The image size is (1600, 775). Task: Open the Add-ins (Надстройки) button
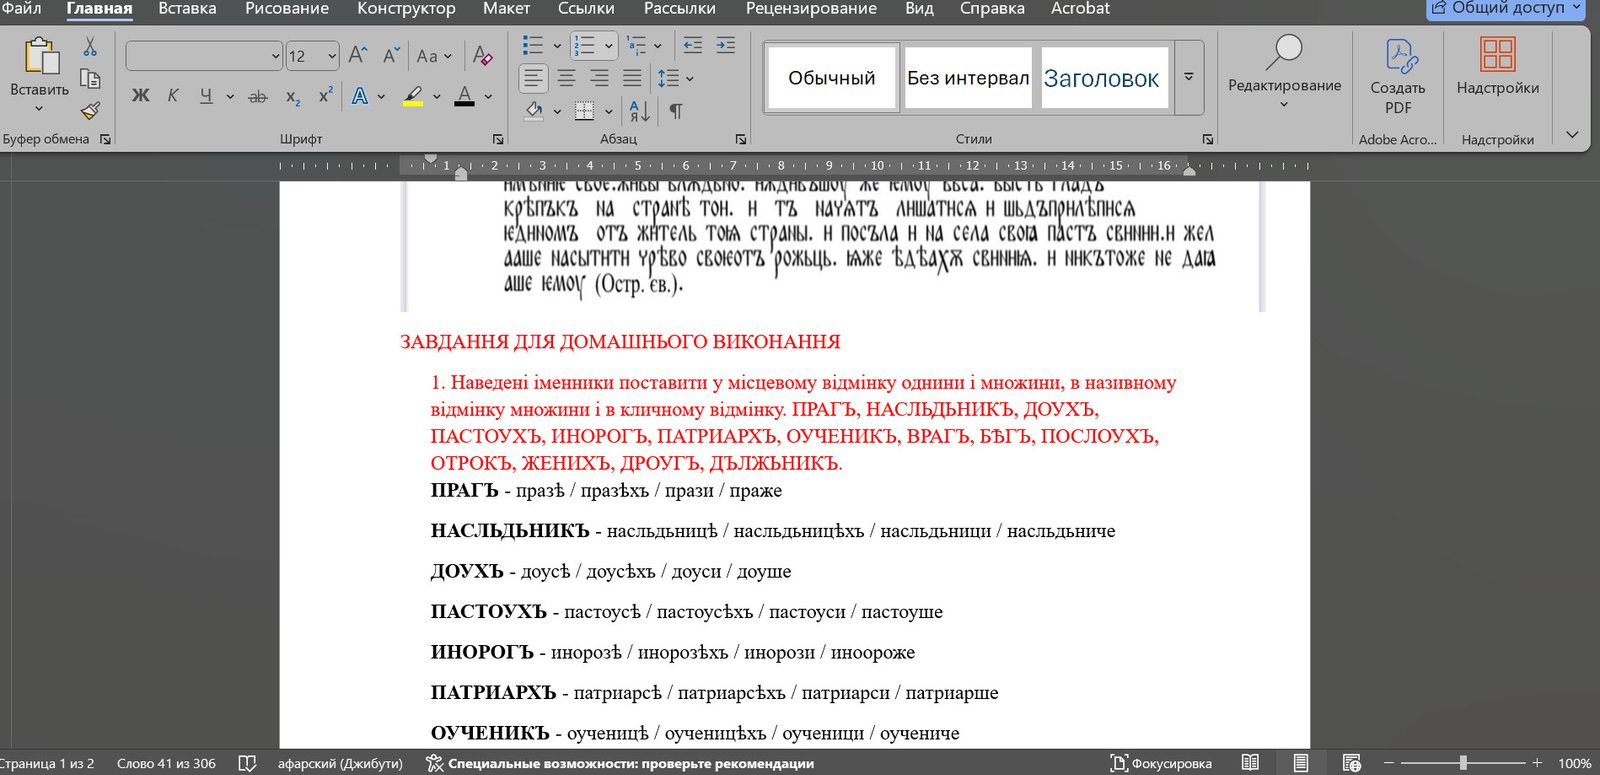tap(1497, 68)
